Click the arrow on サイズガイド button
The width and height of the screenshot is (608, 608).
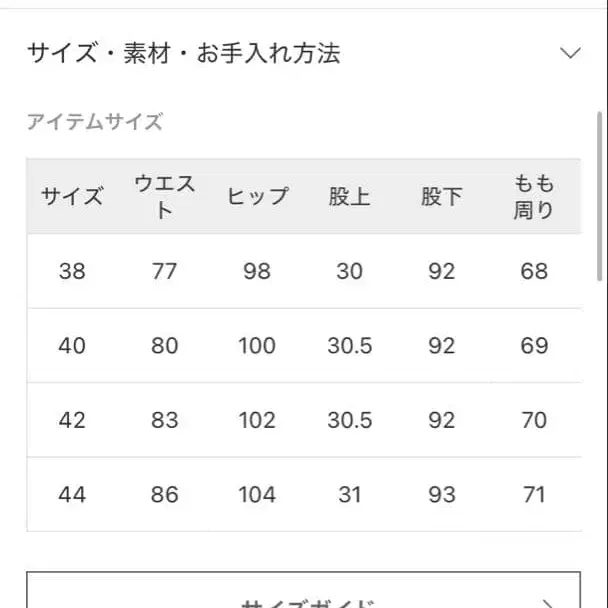click(x=548, y=603)
